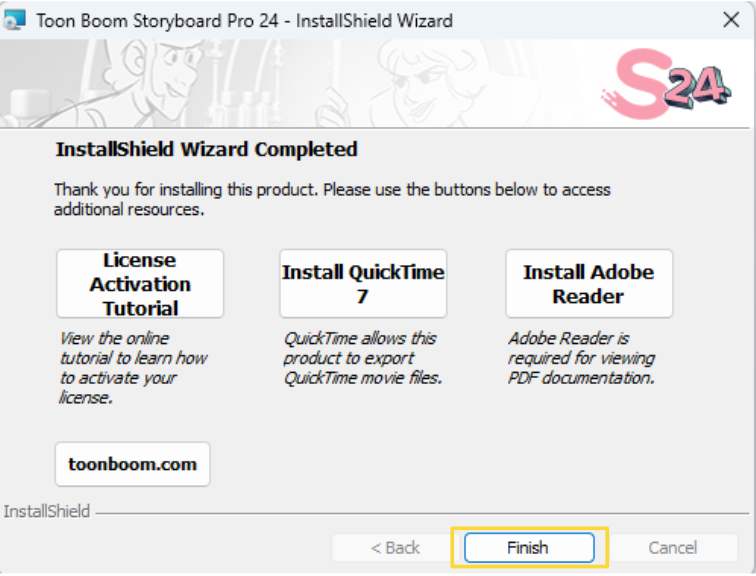Screen dimensions: 756x576
Task: Visit toonboom.com via its button
Action: (132, 464)
